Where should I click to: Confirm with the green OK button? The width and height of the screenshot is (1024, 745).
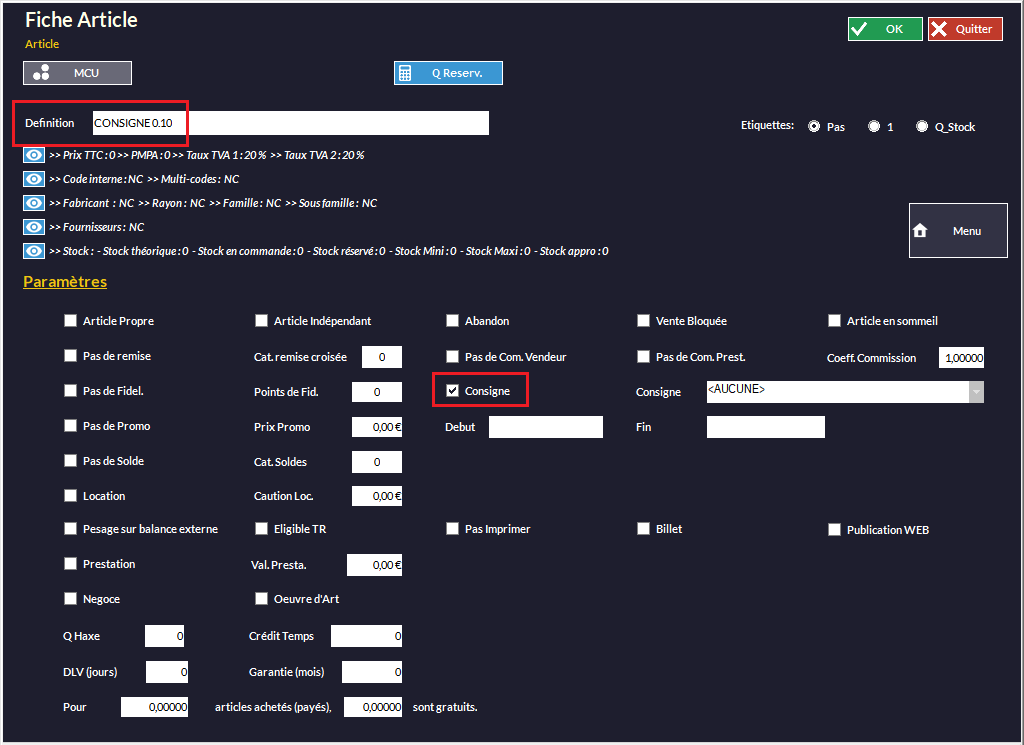[885, 29]
